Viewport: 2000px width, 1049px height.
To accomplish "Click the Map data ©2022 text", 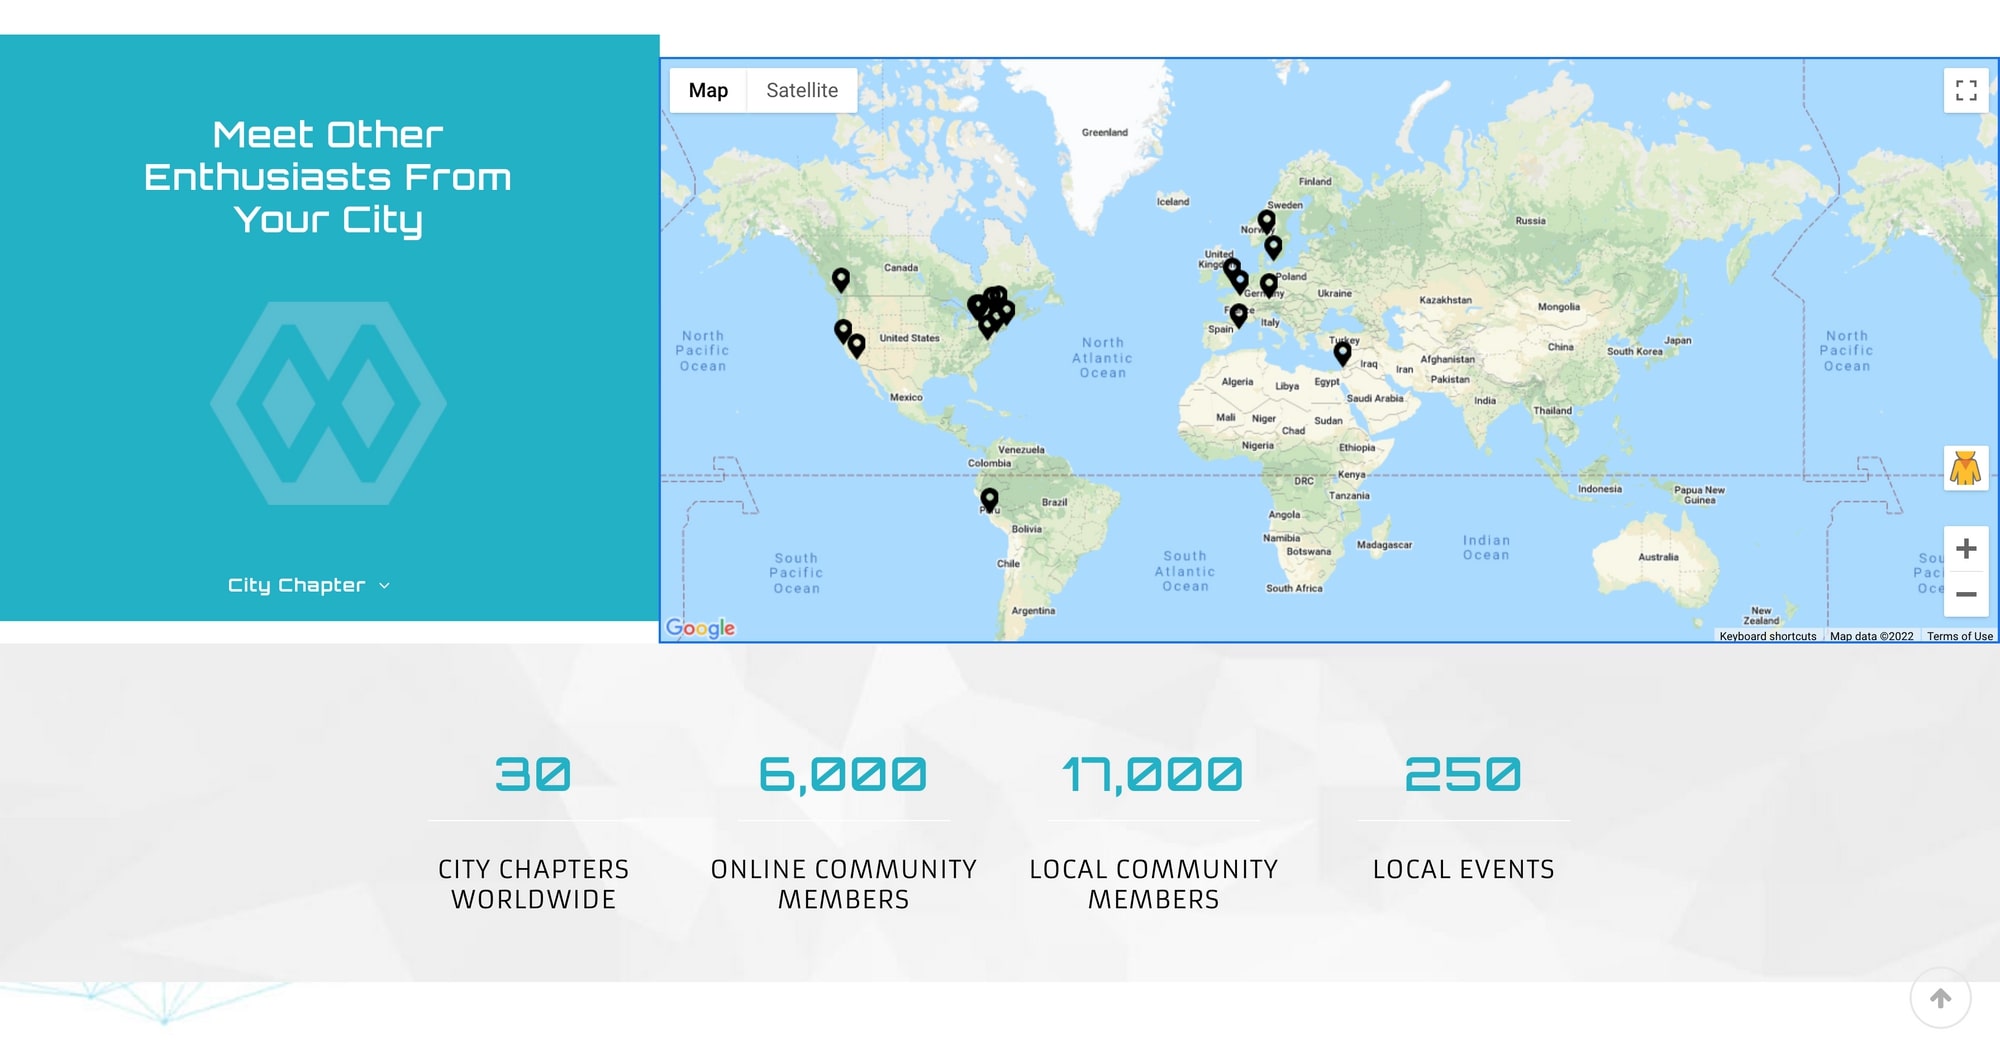I will (1871, 636).
